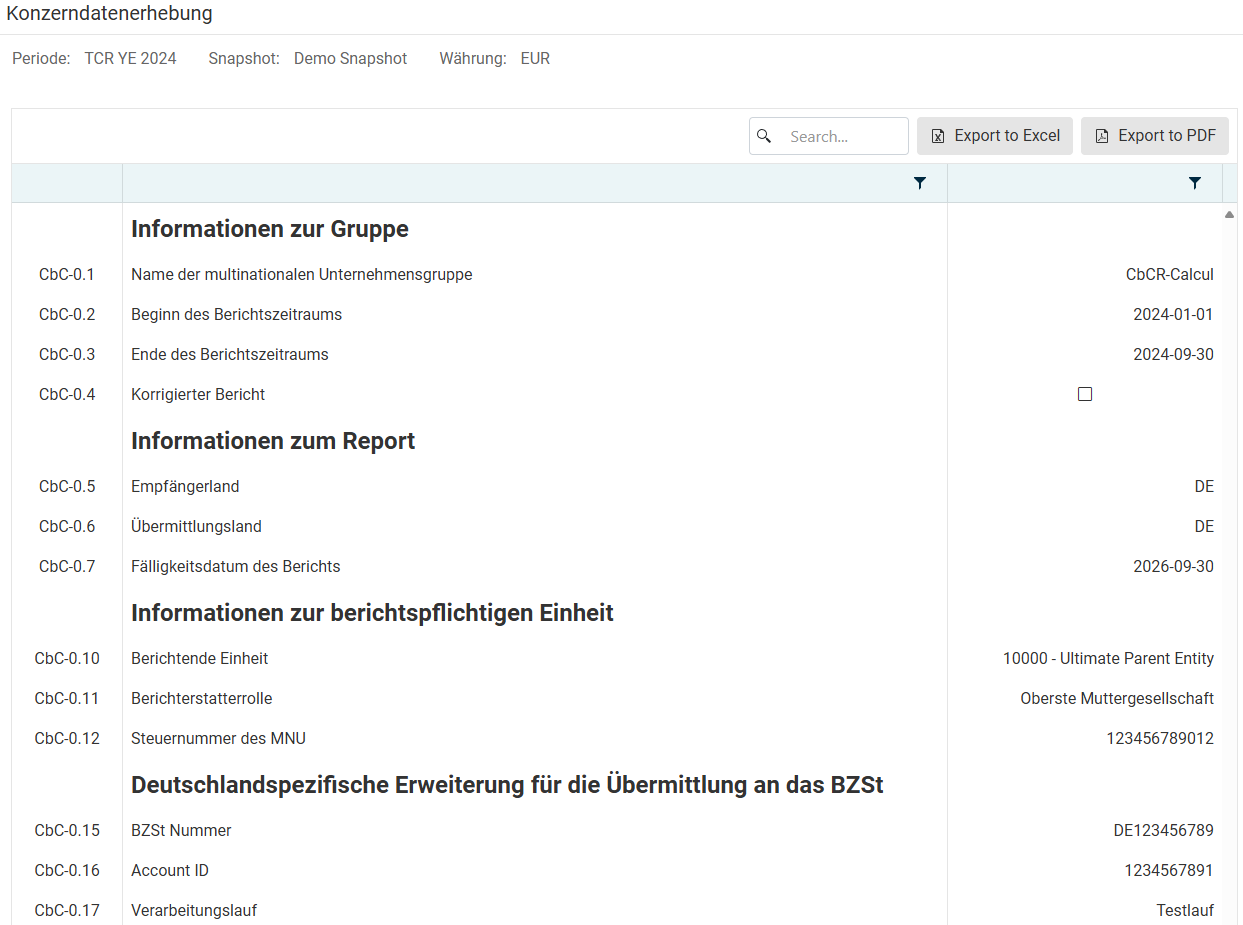
Task: Export the table to Excel
Action: [995, 136]
